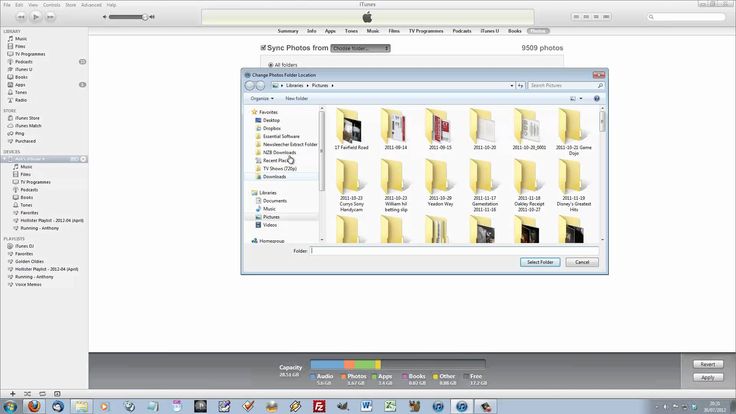Open Ping in the Store section
The height and width of the screenshot is (414, 736).
19,133
